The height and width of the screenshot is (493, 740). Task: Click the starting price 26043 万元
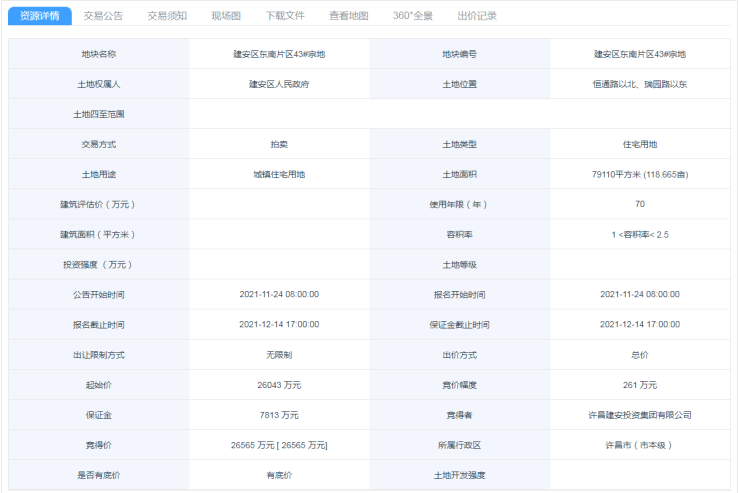click(279, 384)
